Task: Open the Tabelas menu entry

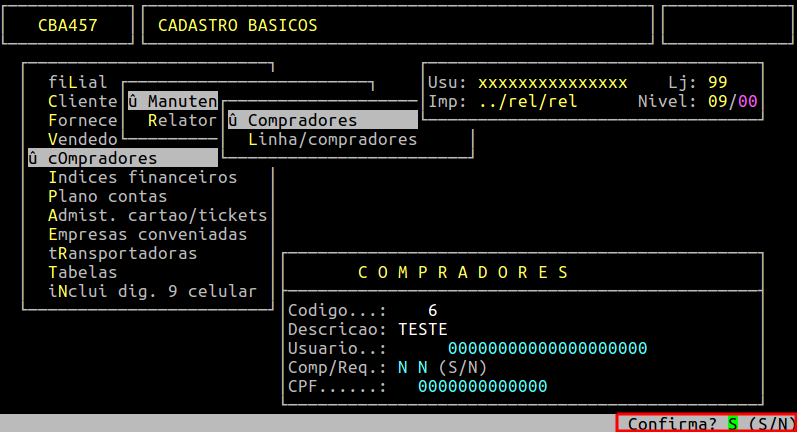Action: tap(83, 272)
